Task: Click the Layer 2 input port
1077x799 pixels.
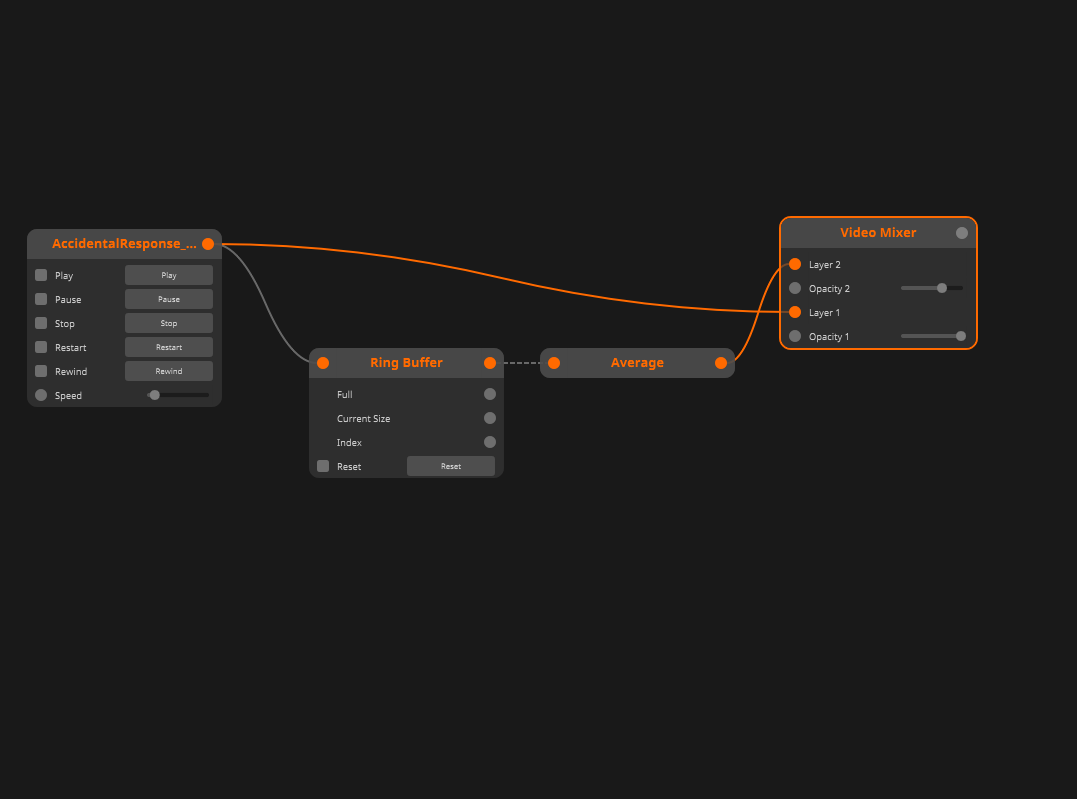Action: [x=795, y=264]
